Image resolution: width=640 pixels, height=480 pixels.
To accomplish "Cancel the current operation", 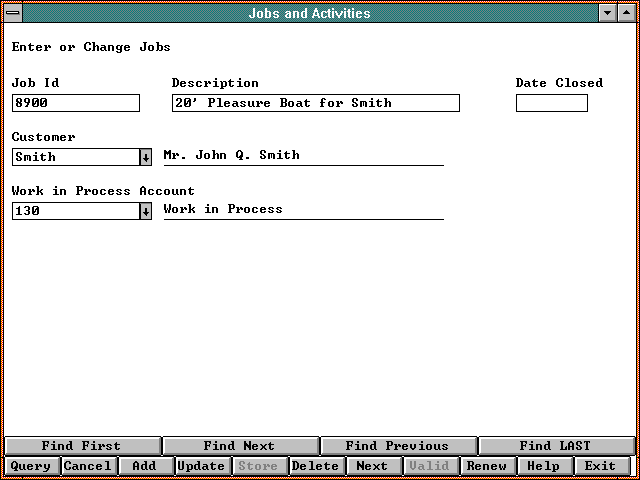I will 88,466.
